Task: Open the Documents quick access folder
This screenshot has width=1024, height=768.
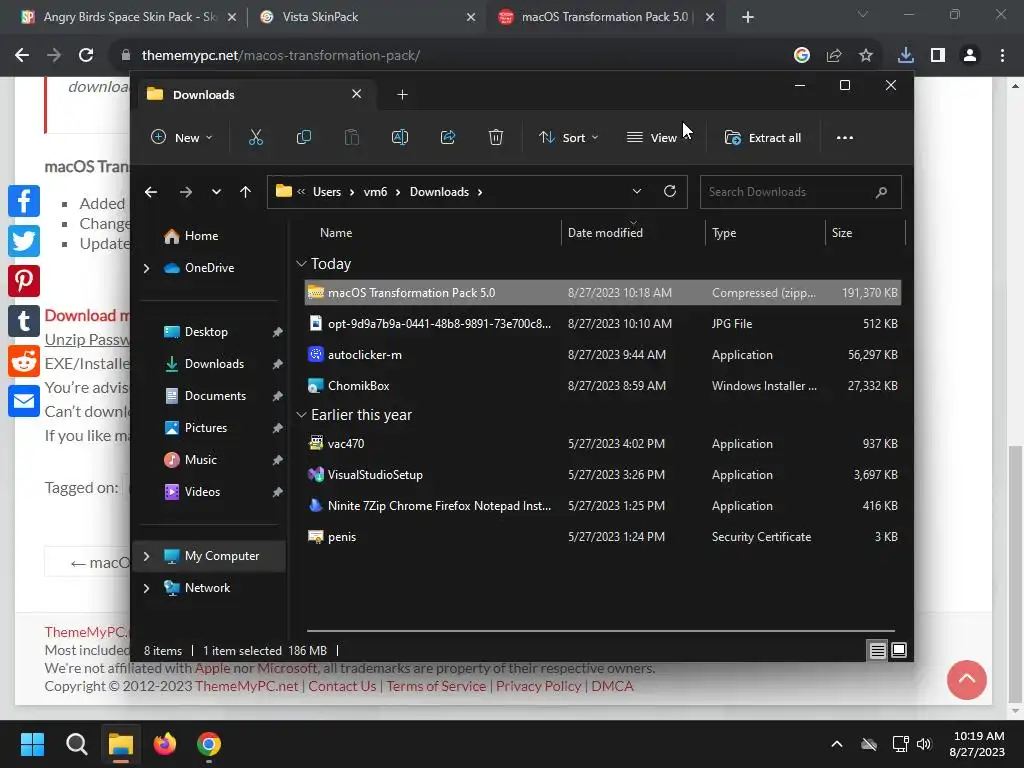Action: click(206, 396)
